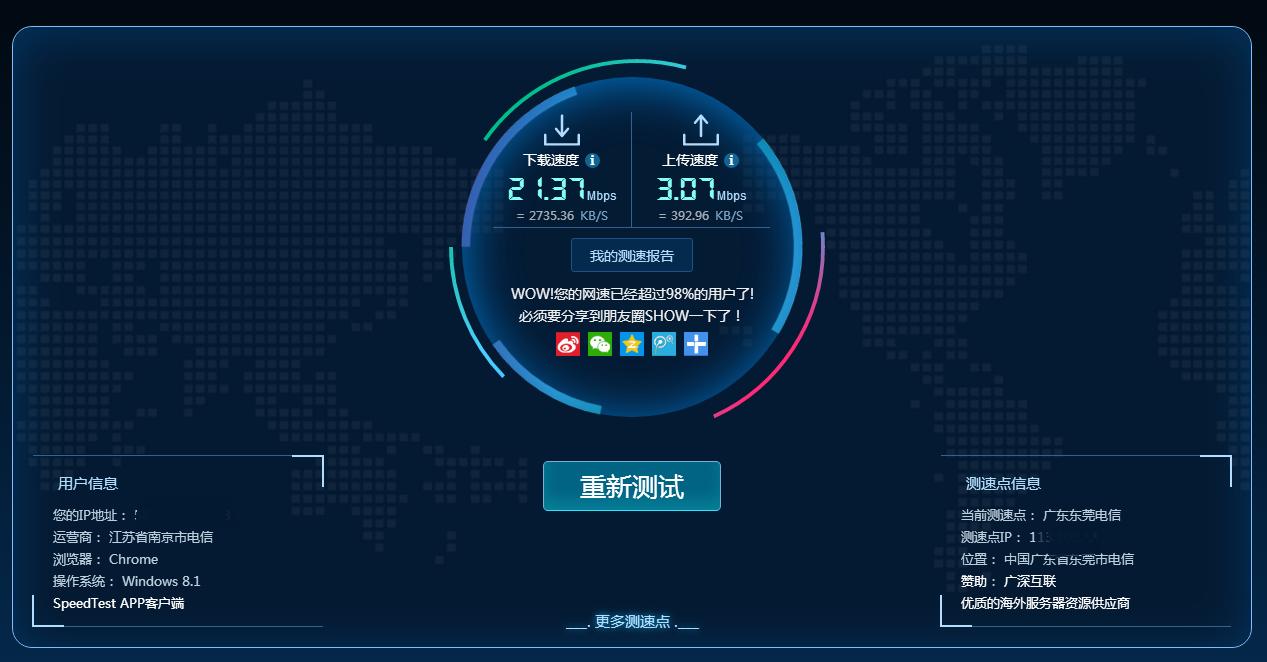Viewport: 1267px width, 662px height.
Task: Expand 更多测速点 for more test nodes
Action: [x=632, y=621]
